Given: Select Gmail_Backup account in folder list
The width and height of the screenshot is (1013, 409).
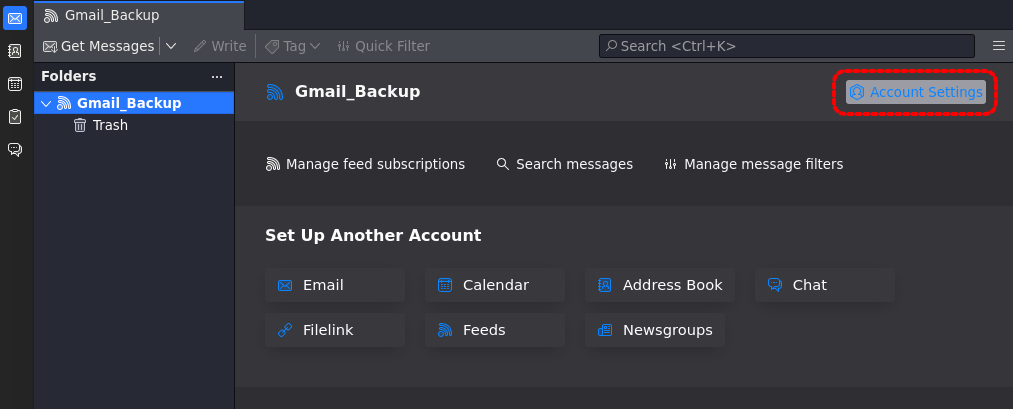Looking at the screenshot, I should point(134,103).
